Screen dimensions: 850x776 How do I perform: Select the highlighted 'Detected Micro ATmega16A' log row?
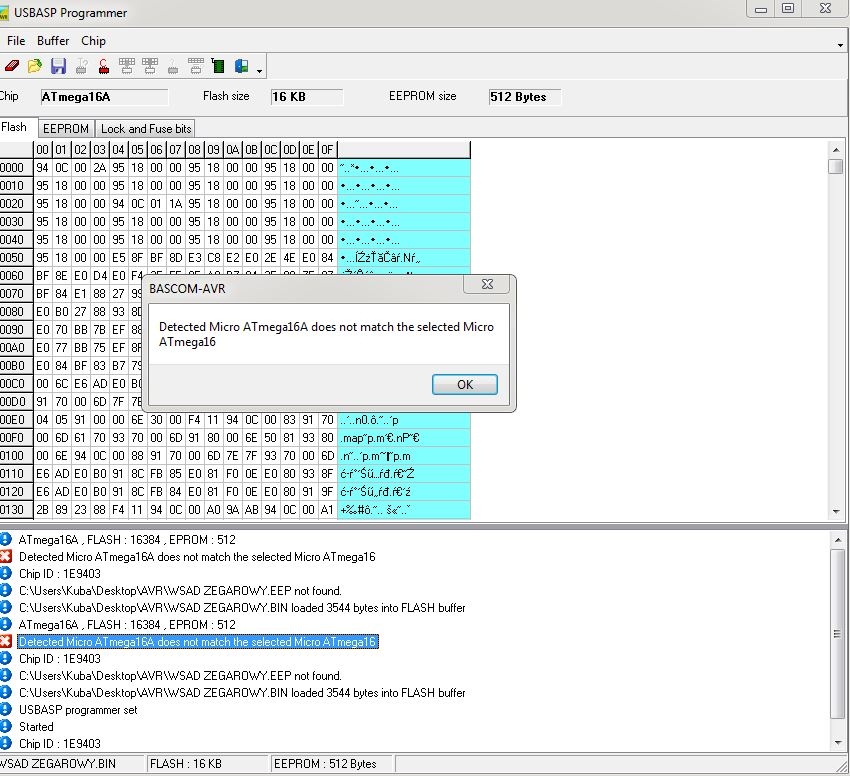[x=198, y=642]
